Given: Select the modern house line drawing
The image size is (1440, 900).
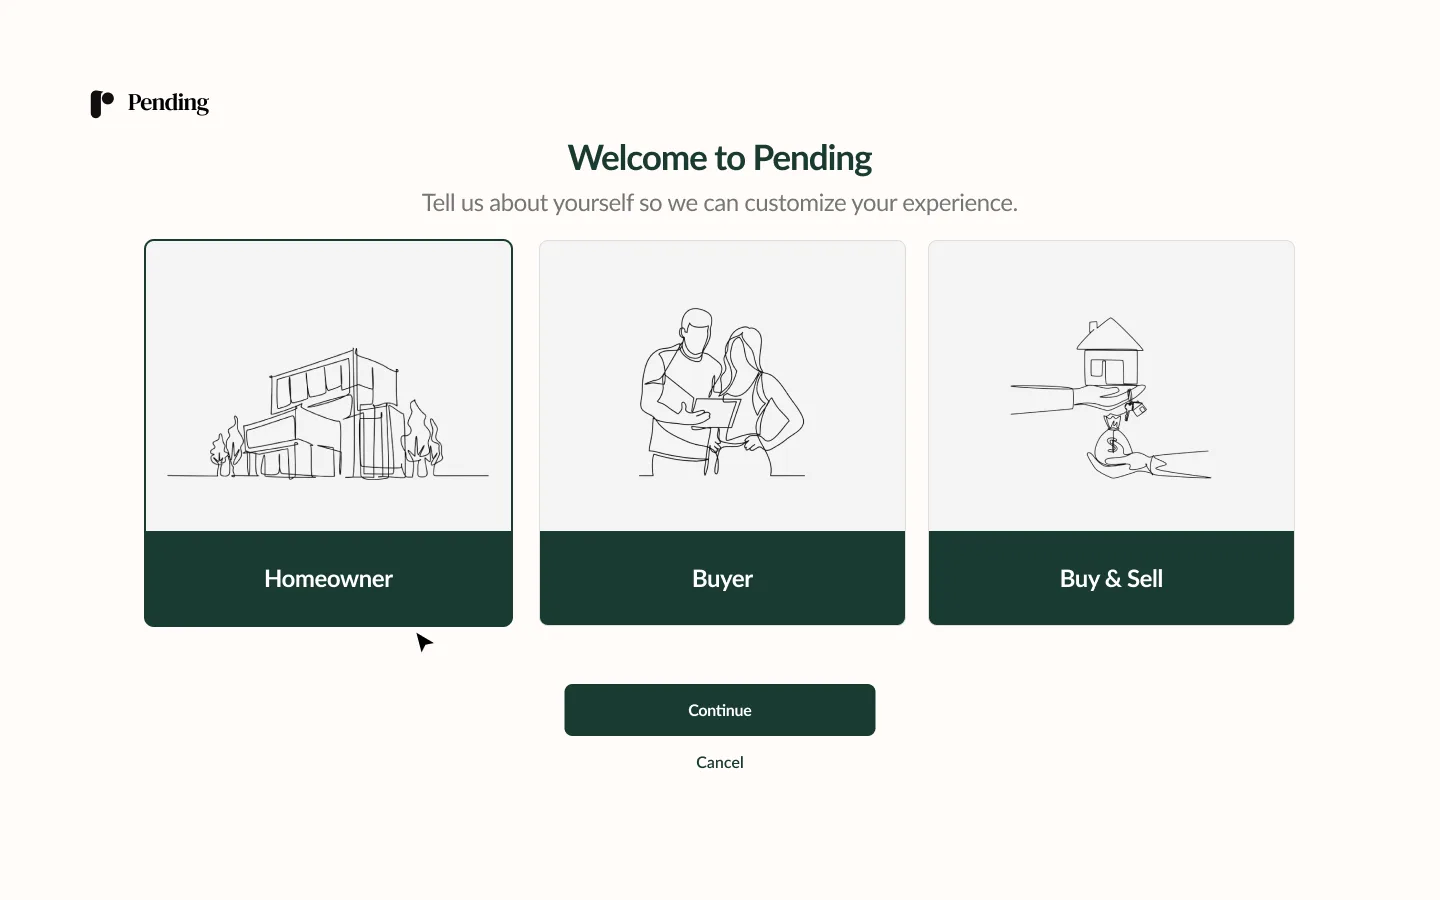Looking at the screenshot, I should coord(328,418).
